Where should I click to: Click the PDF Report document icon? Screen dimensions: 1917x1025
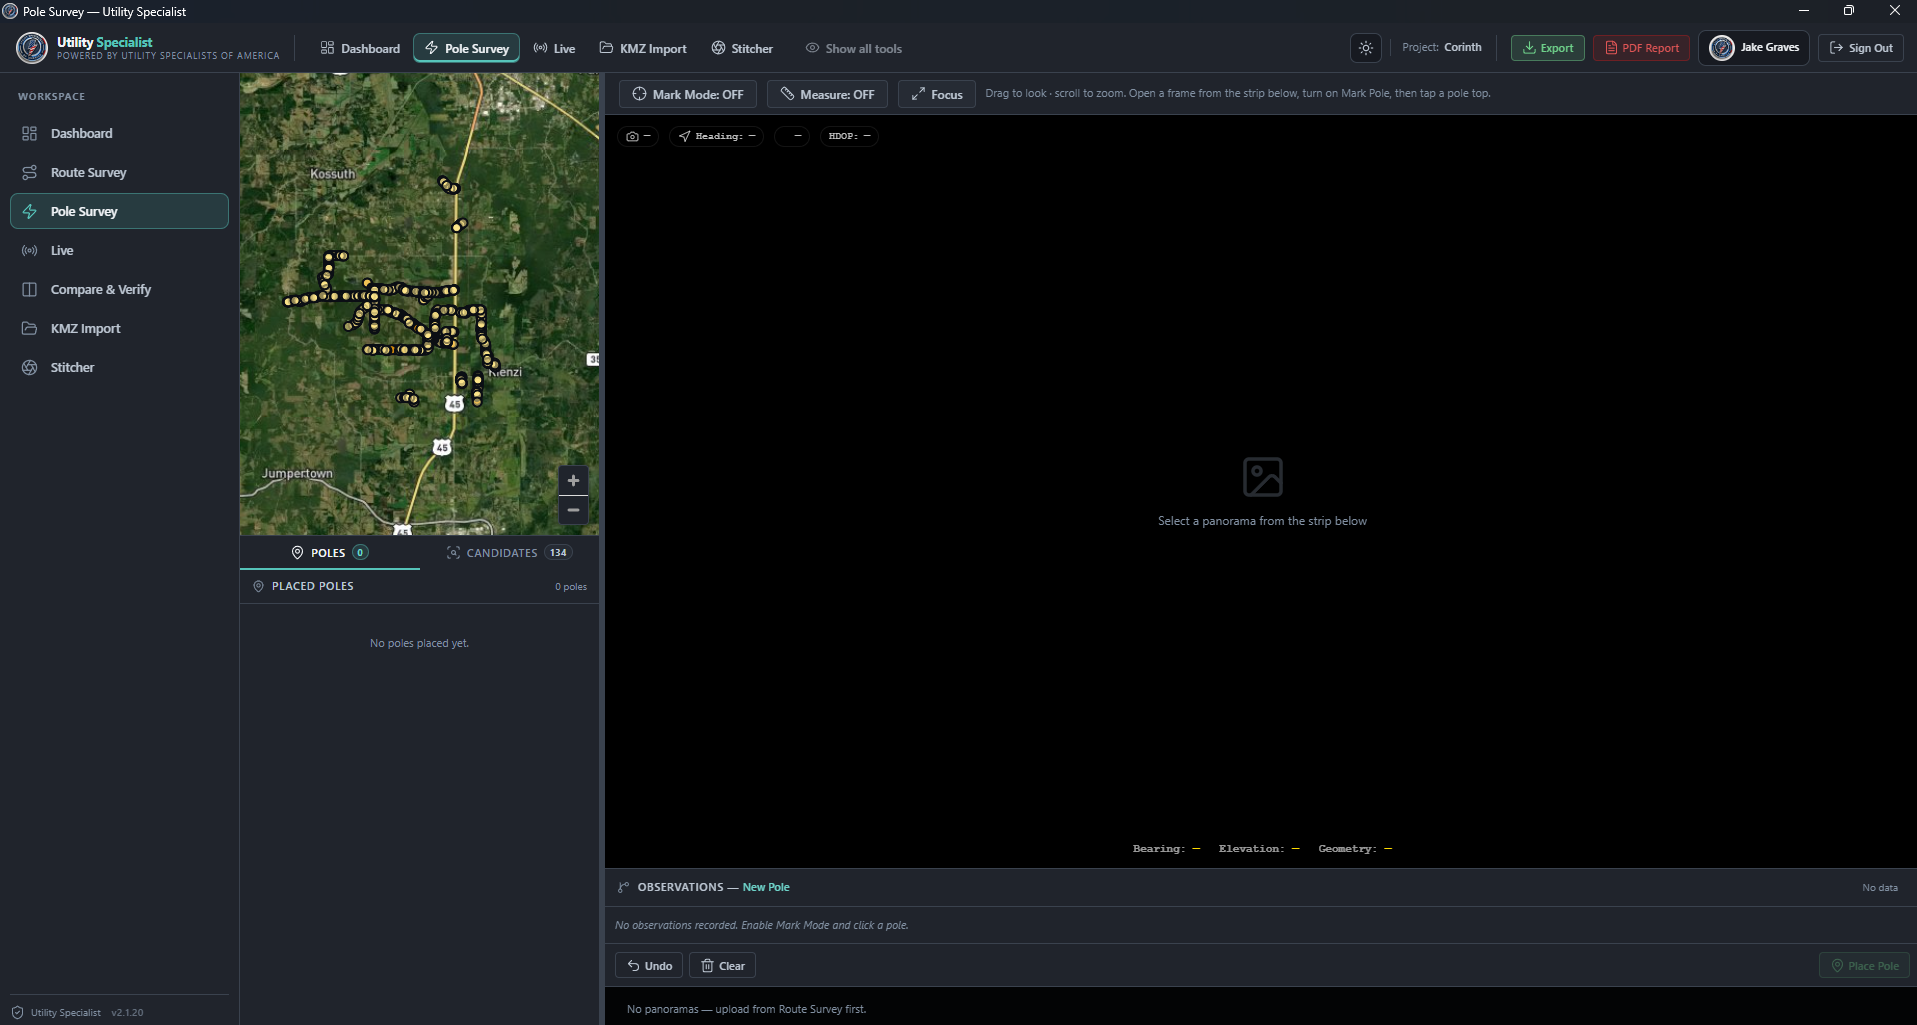1611,48
